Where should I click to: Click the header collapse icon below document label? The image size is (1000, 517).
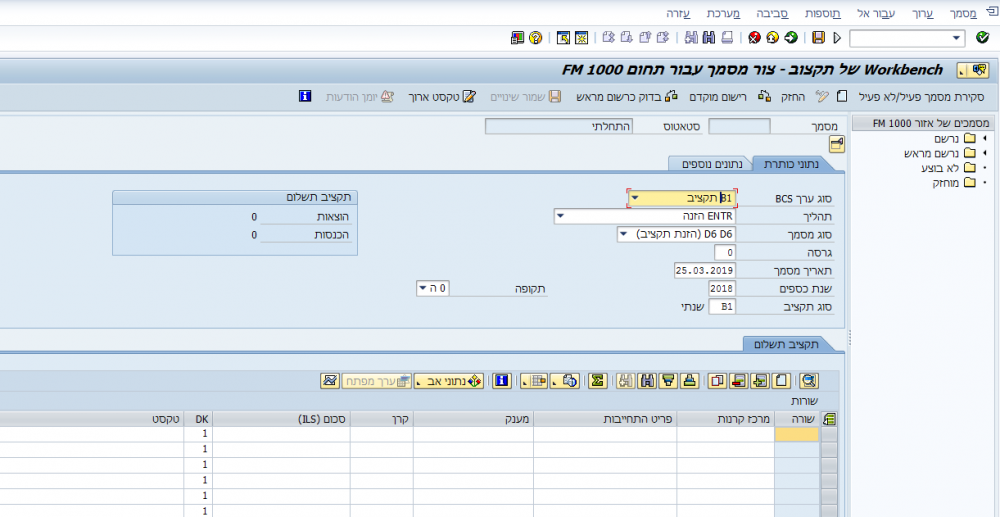(836, 144)
